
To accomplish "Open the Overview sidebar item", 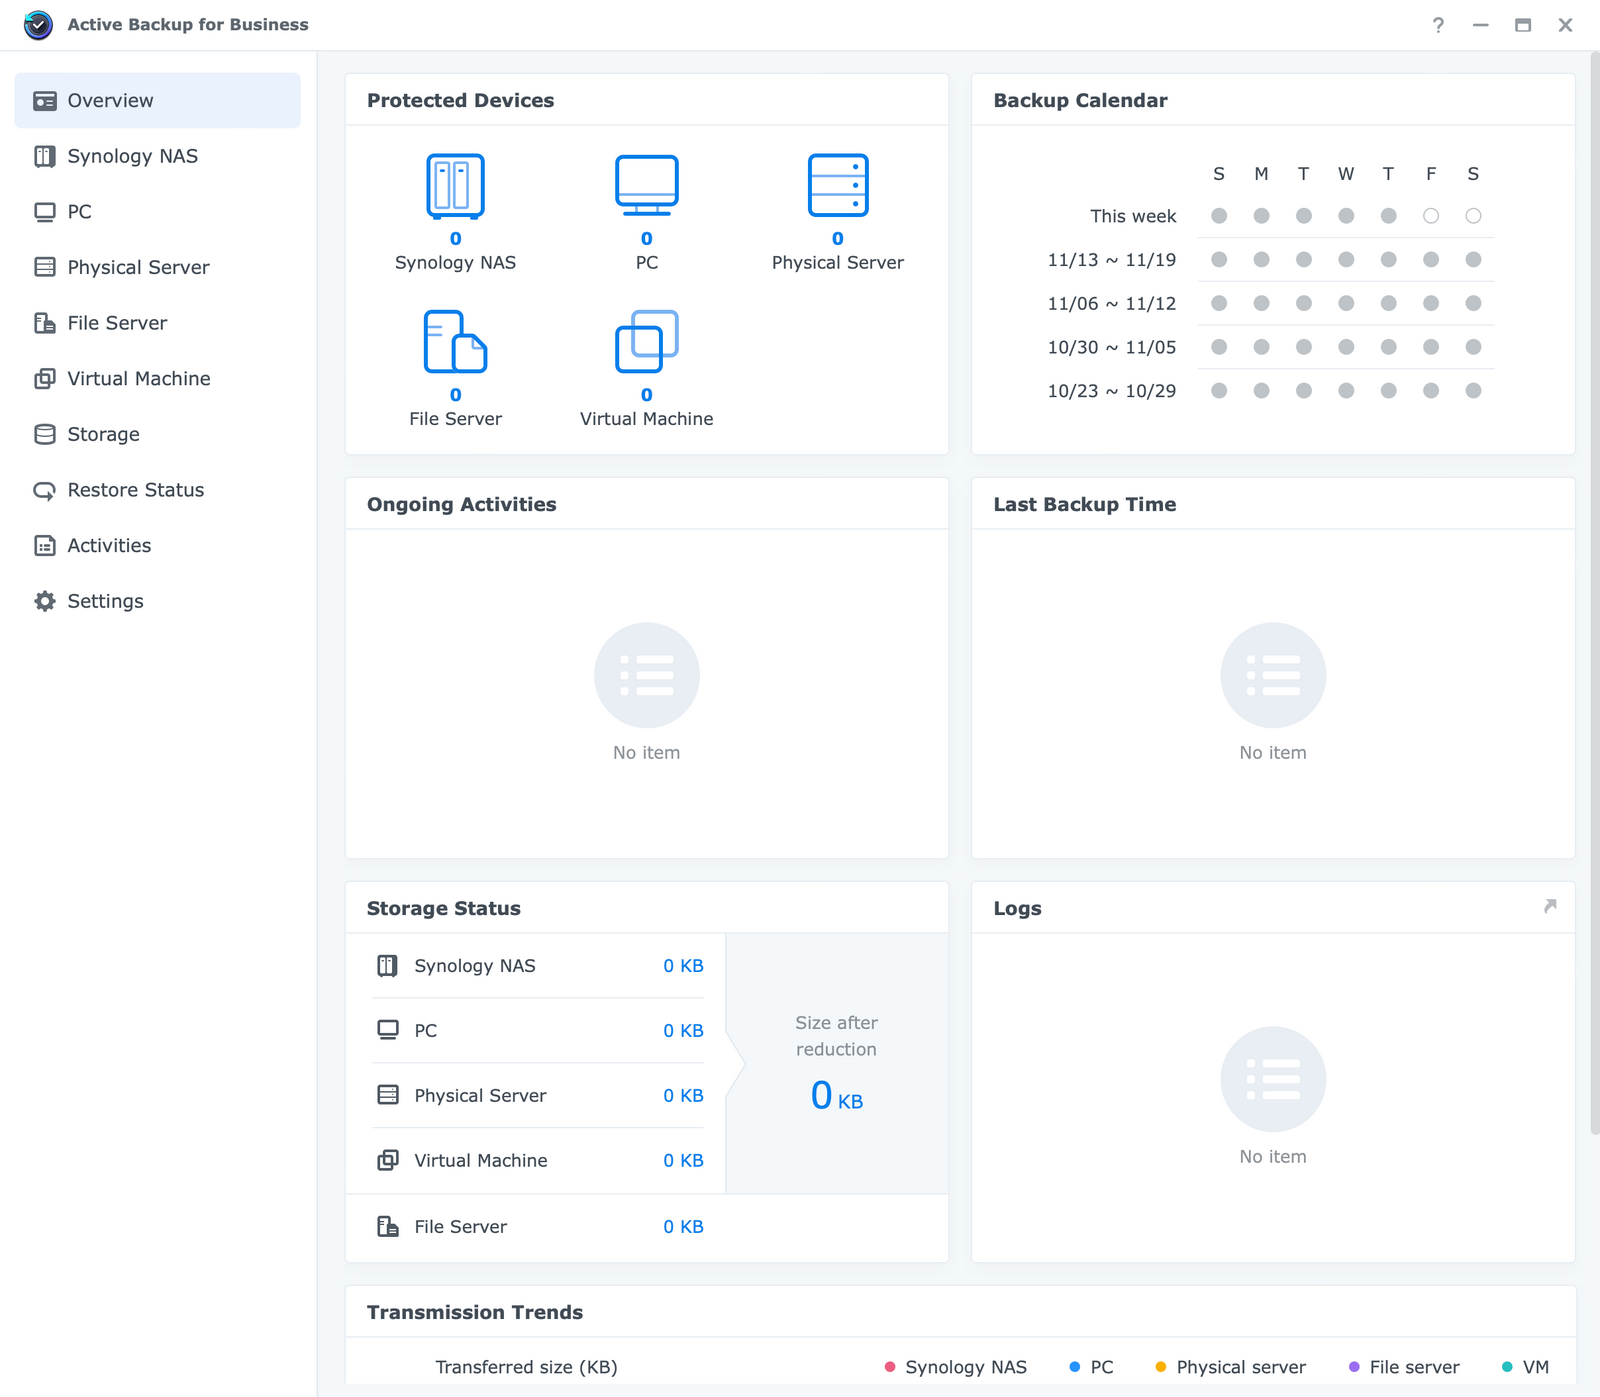I will (x=157, y=100).
